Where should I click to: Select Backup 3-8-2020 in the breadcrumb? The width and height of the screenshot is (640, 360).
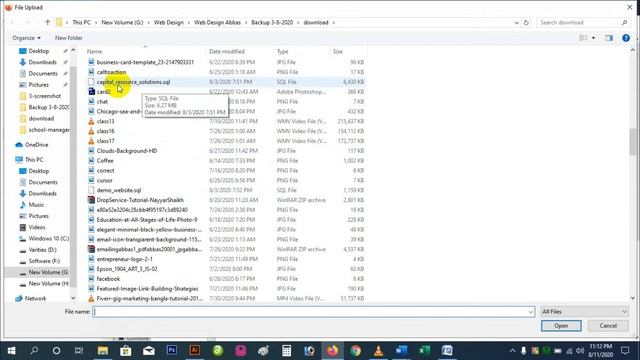(x=272, y=22)
